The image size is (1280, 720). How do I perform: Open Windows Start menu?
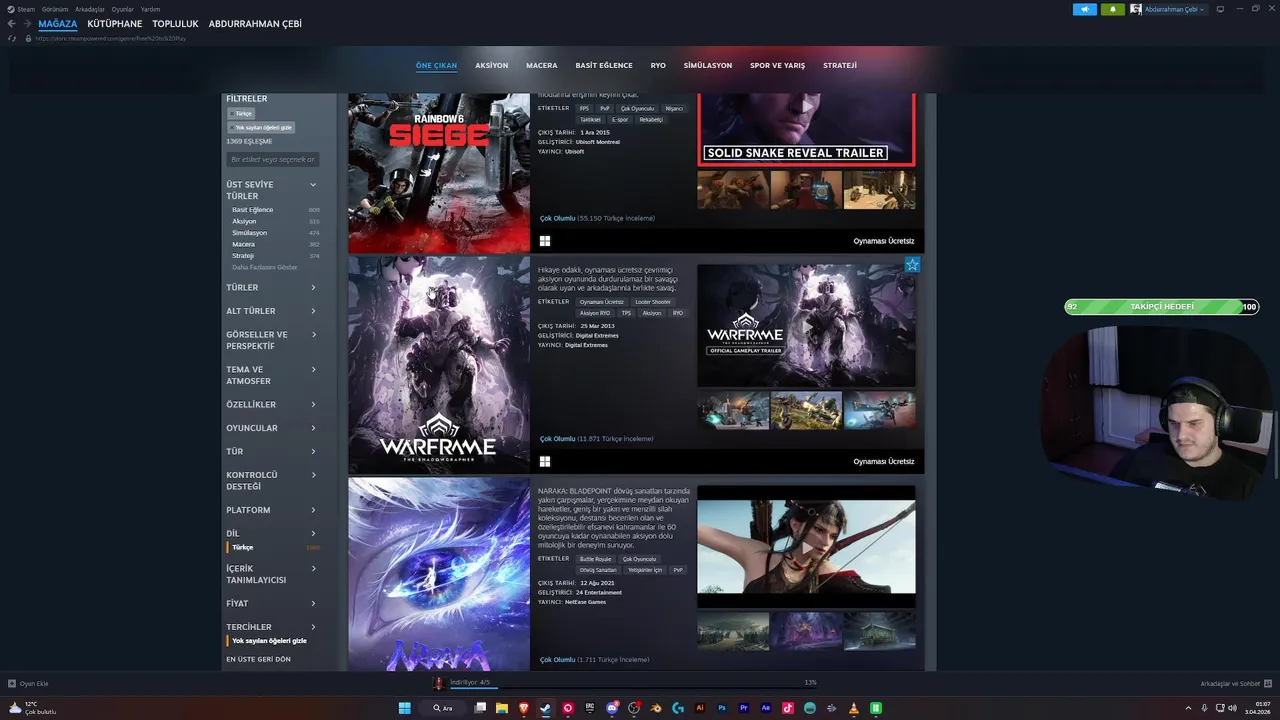tap(405, 708)
